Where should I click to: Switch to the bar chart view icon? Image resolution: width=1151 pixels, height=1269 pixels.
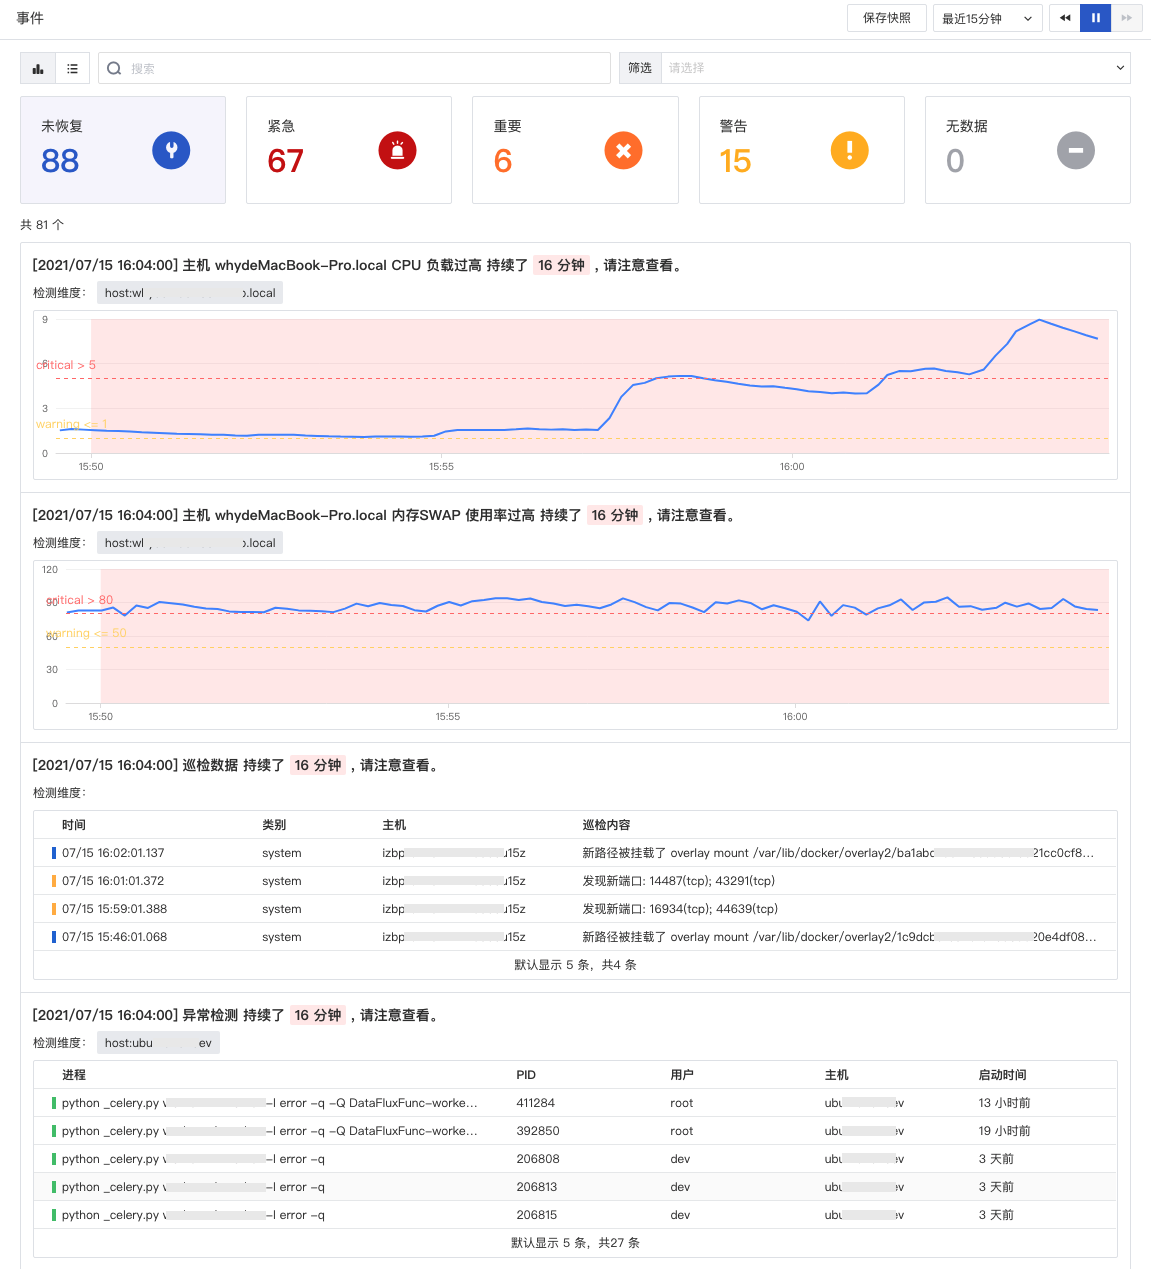coord(38,68)
